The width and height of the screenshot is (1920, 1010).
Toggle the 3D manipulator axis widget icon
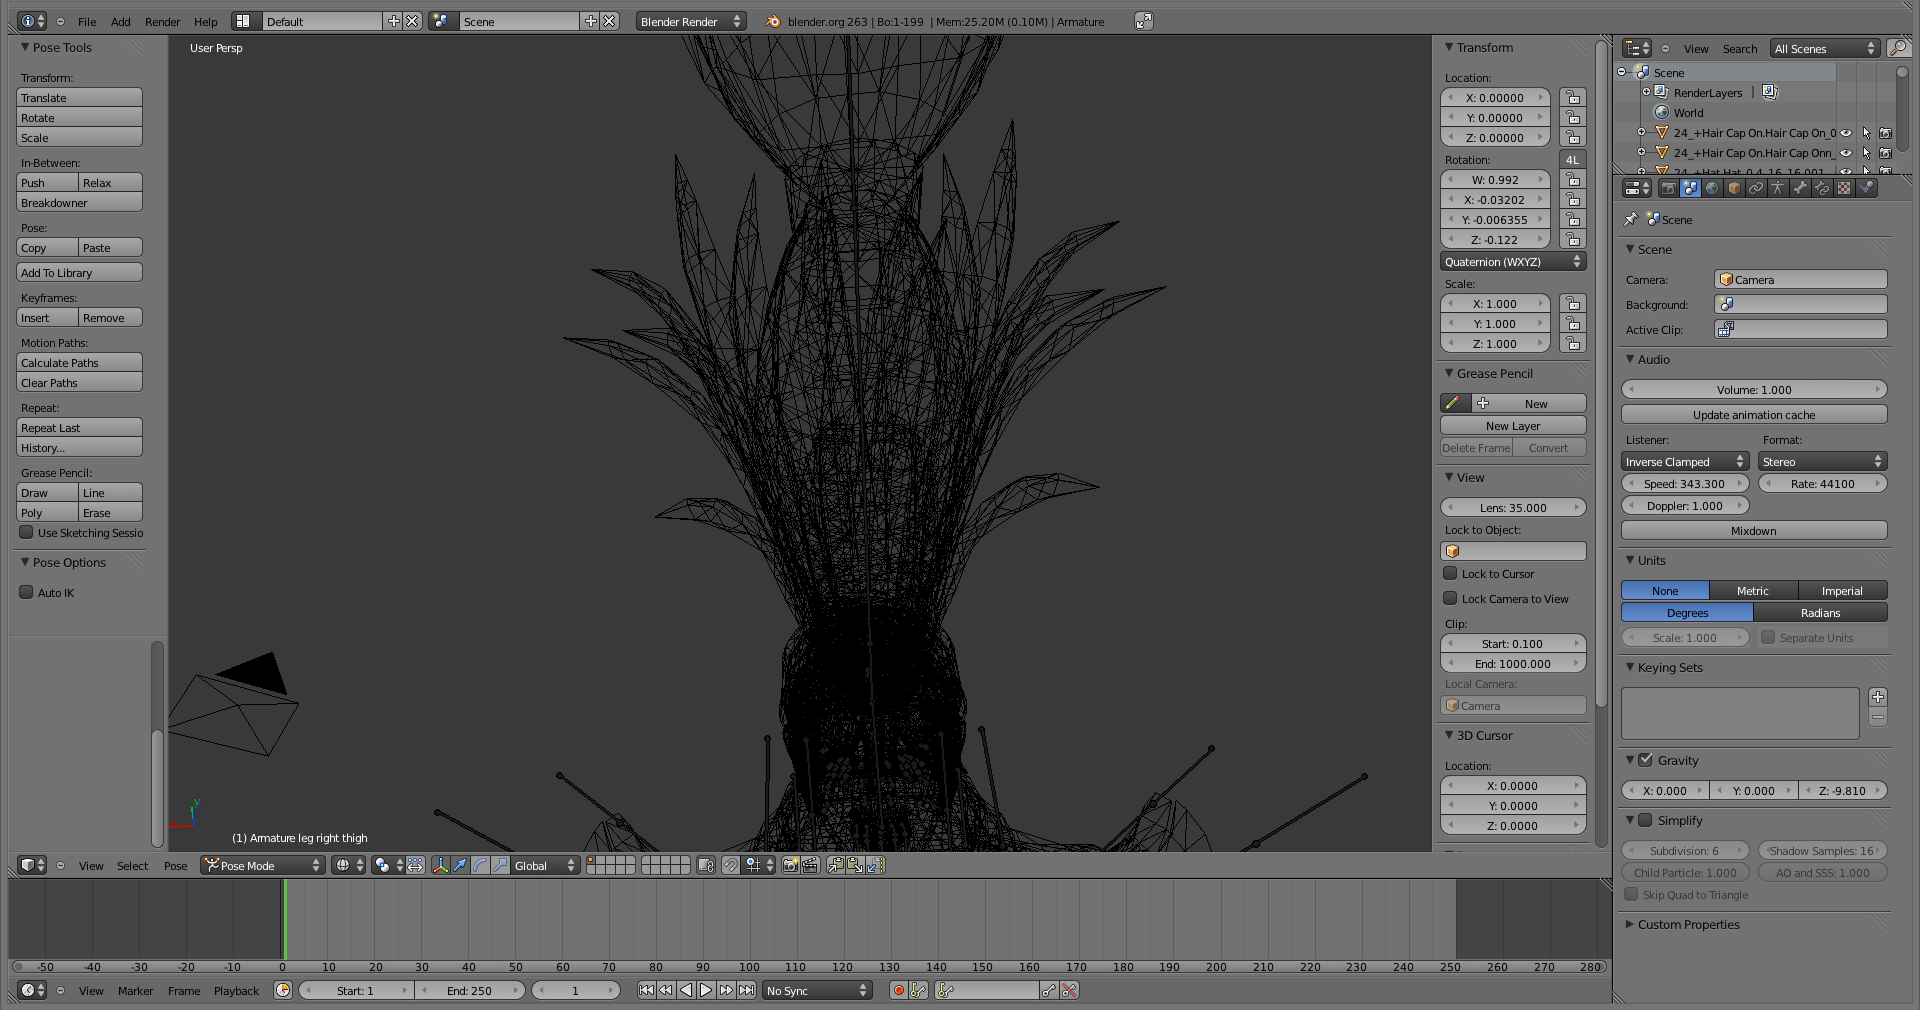pyautogui.click(x=440, y=865)
